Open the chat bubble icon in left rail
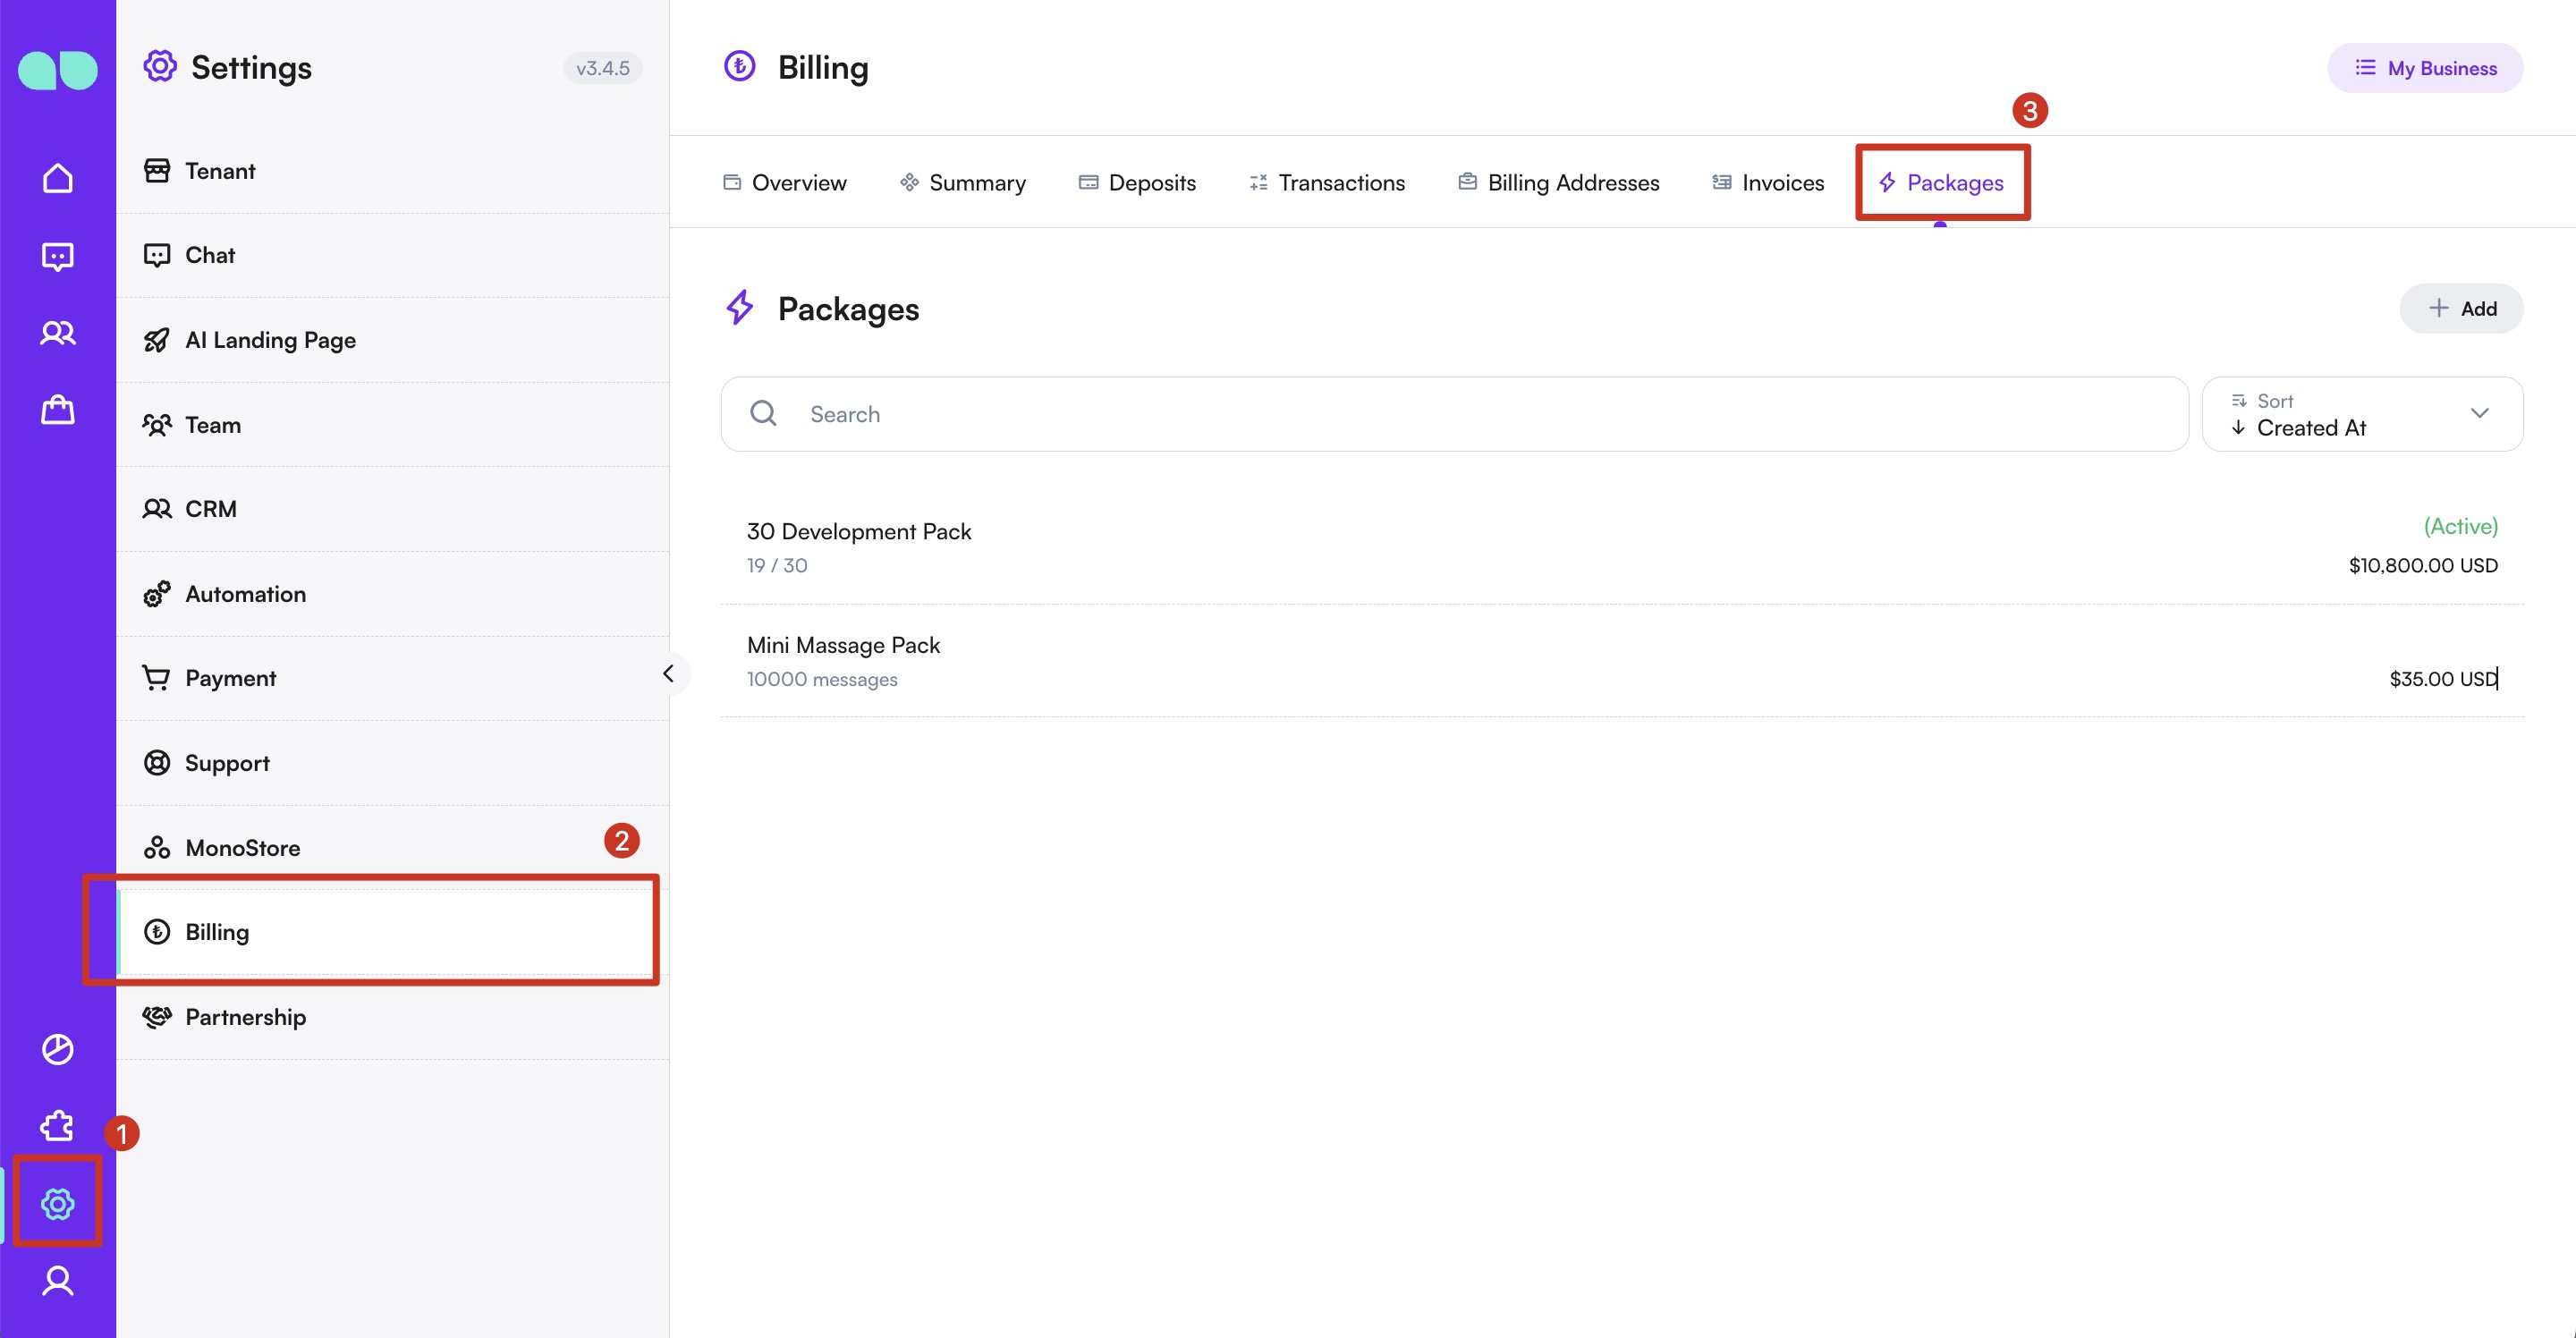The image size is (2576, 1338). [x=57, y=256]
